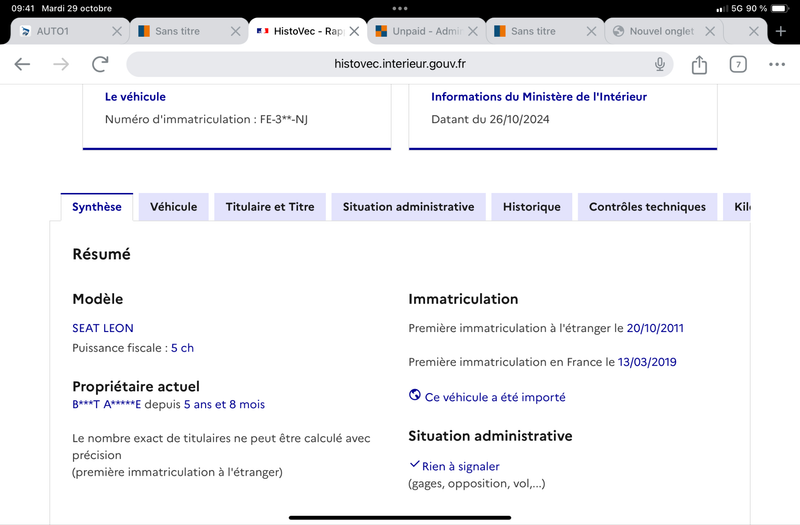
Task: Close the Unpaid - Admin tab
Action: point(473,31)
